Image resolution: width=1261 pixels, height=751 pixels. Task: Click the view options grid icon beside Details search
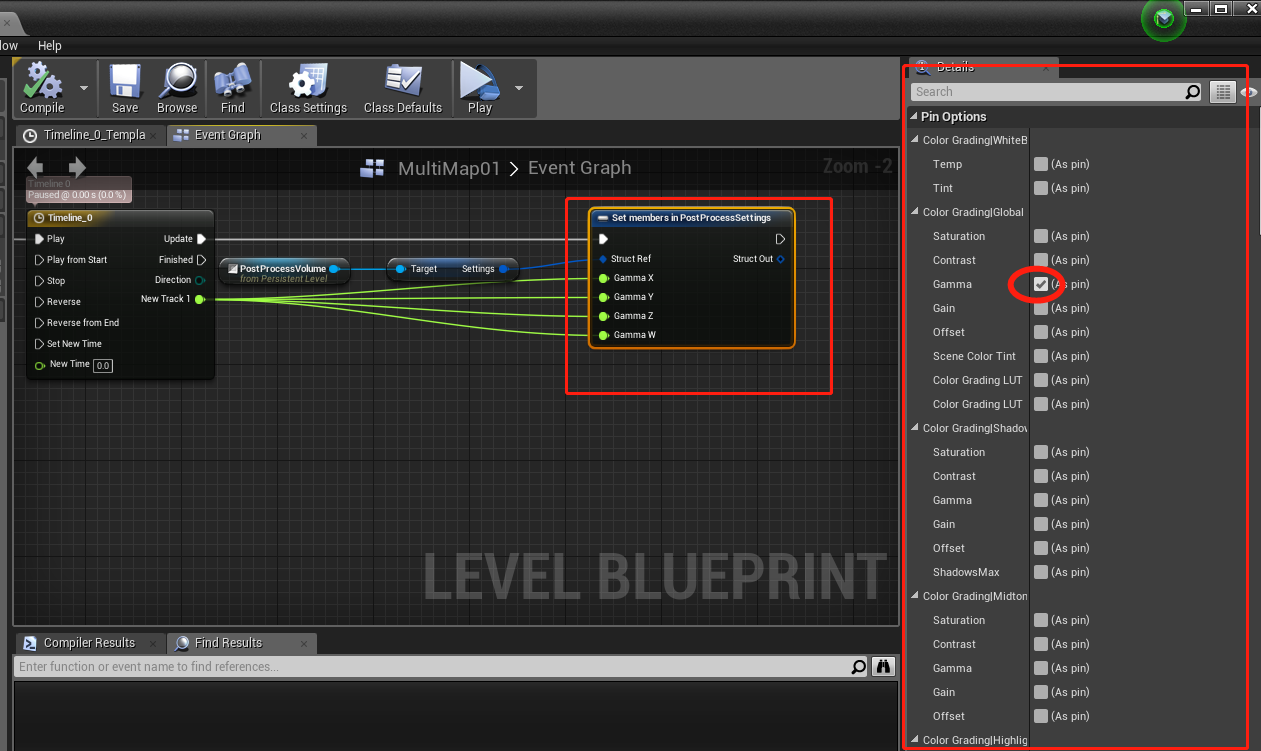1222,91
